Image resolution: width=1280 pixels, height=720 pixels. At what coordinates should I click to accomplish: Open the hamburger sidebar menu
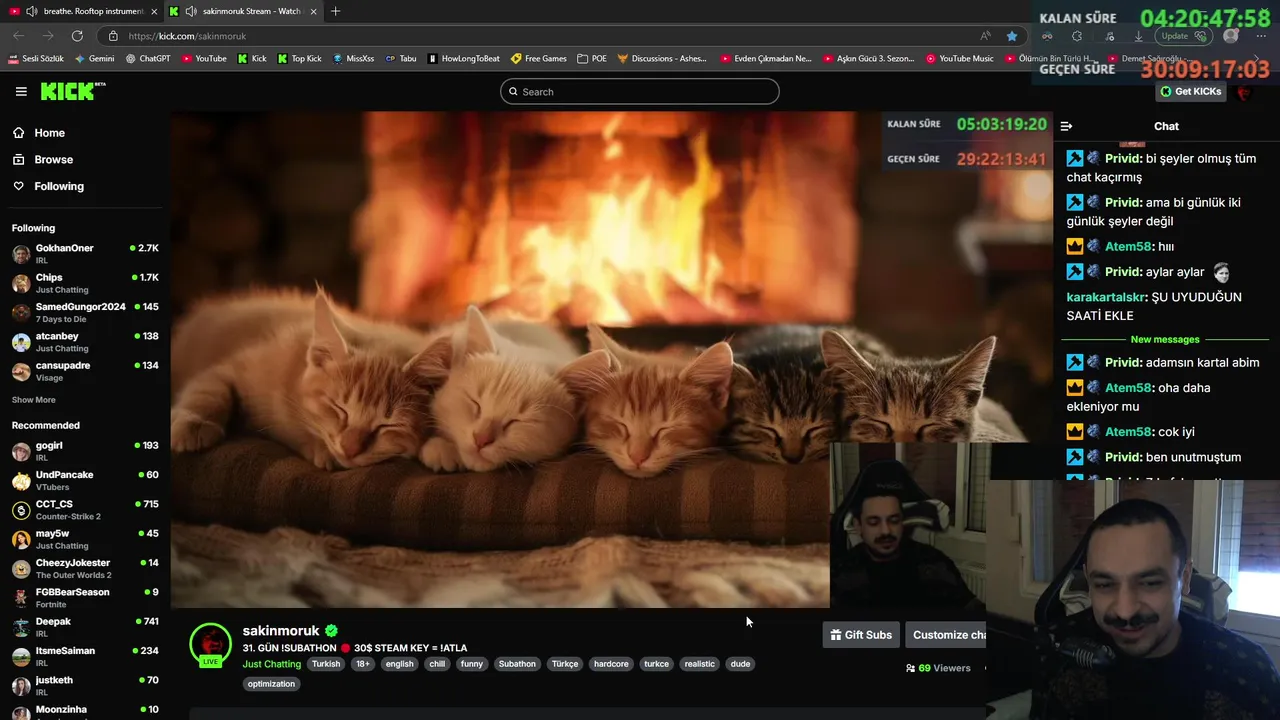tap(21, 91)
